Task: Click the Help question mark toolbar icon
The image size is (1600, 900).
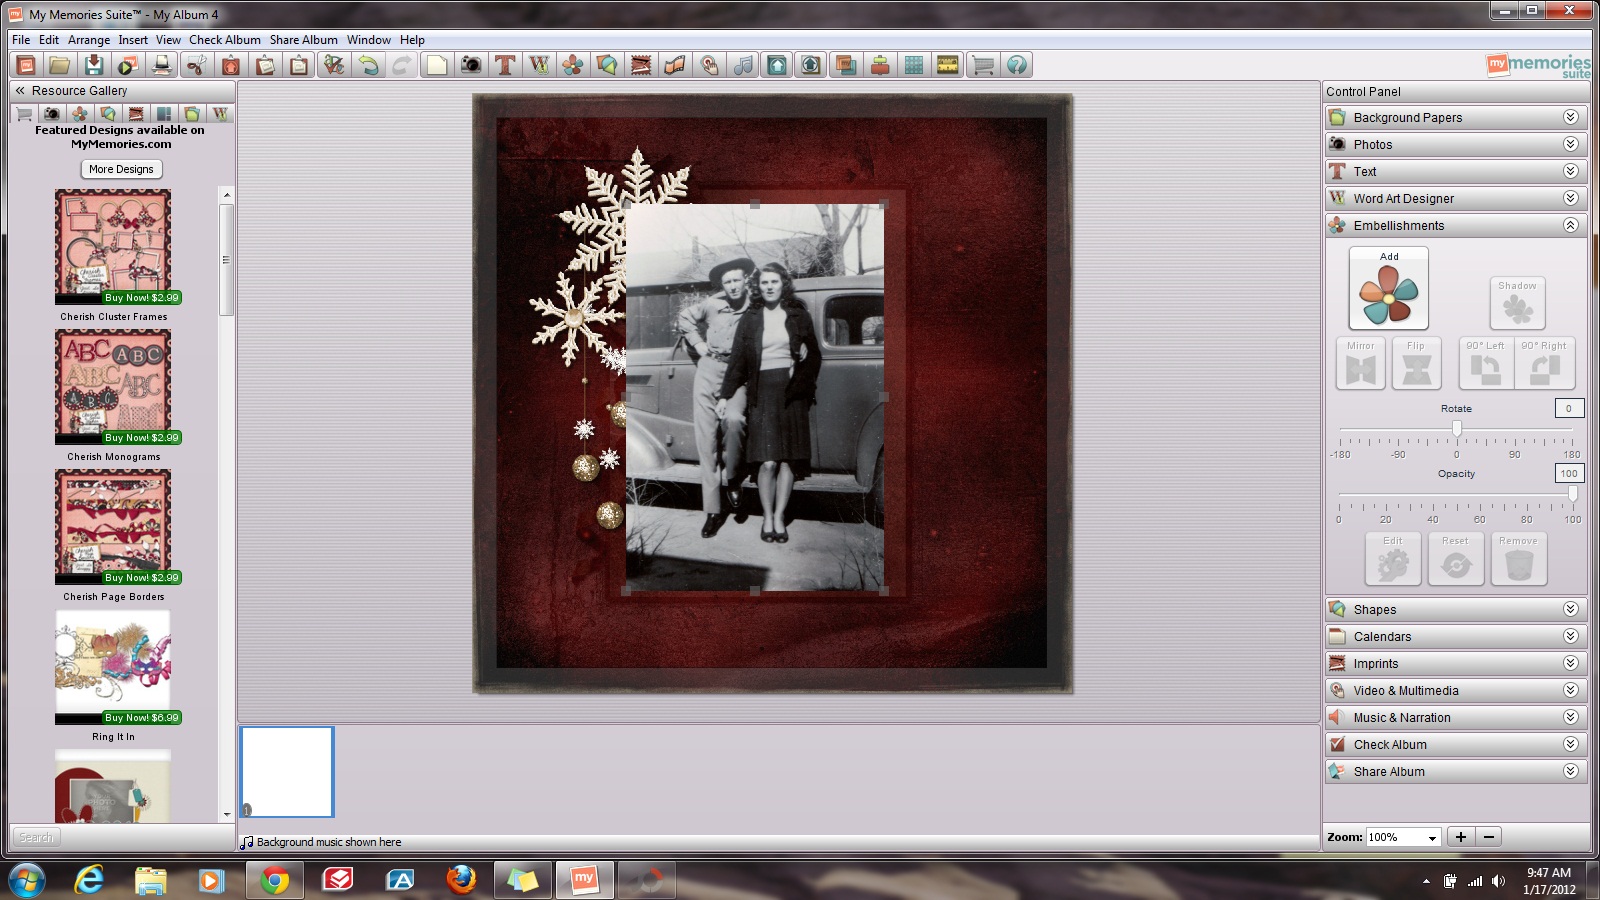Action: (1017, 65)
